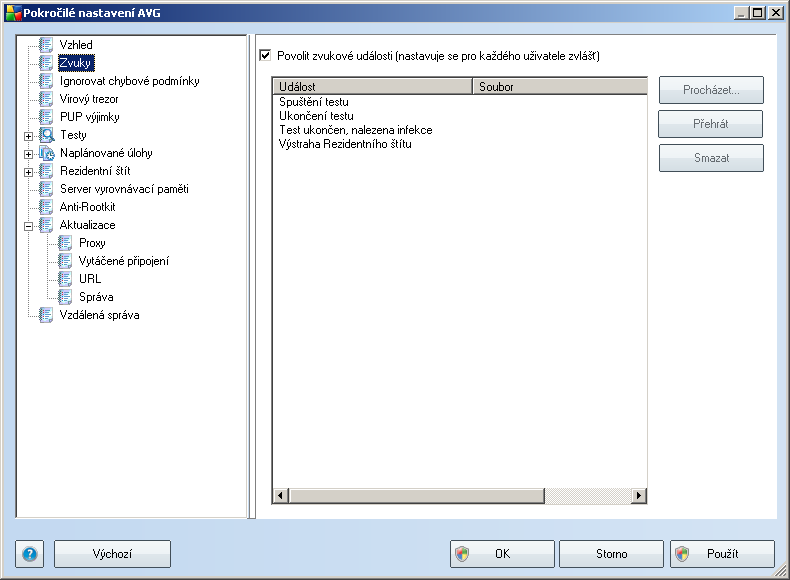Click the list's right scroll arrow
The height and width of the screenshot is (580, 790).
[639, 496]
